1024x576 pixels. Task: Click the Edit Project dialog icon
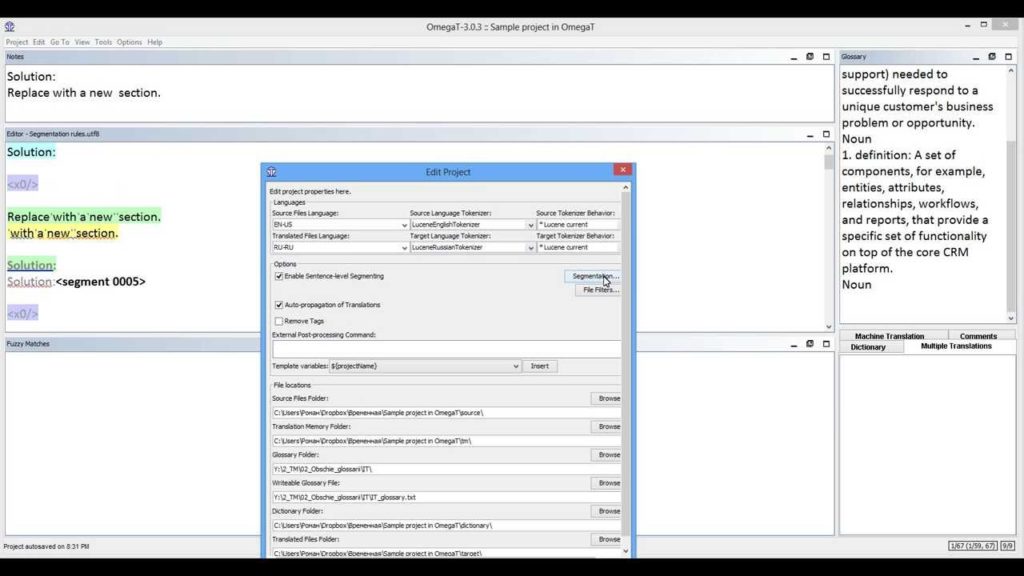[270, 171]
